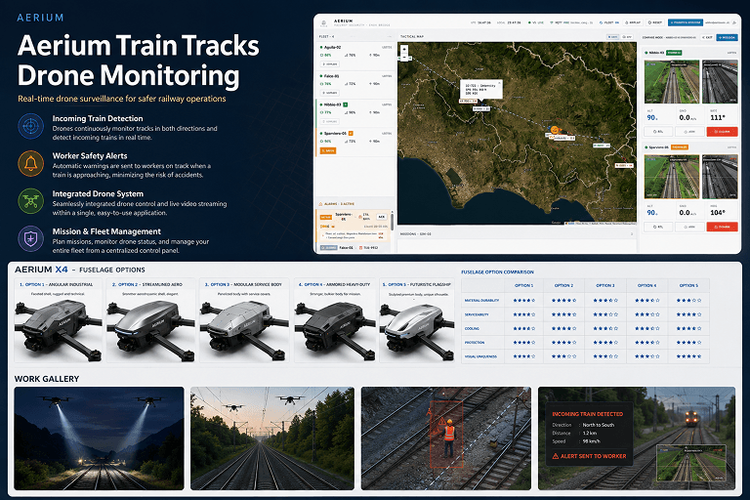This screenshot has width=750, height=500.
Task: Click the Incoming Train Detection radar icon
Action: click(x=31, y=126)
